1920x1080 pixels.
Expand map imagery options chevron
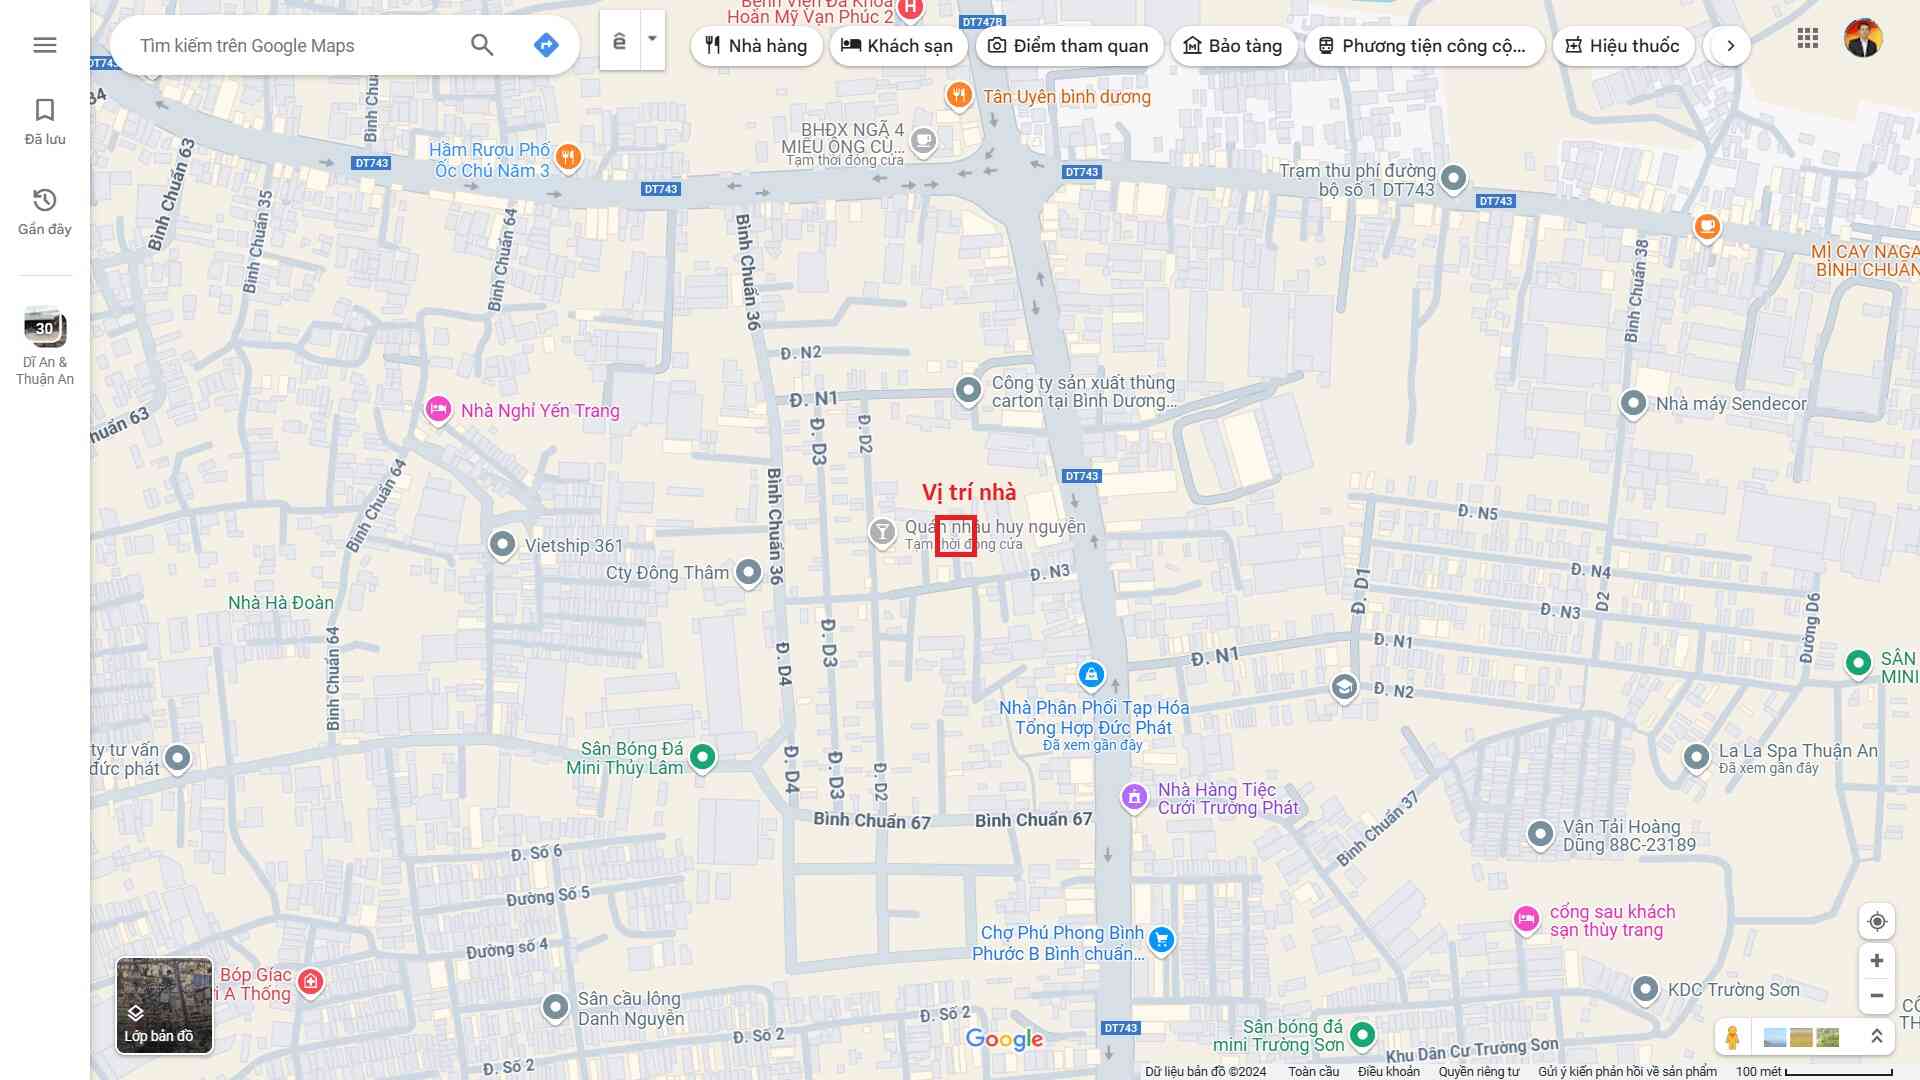point(1877,1037)
